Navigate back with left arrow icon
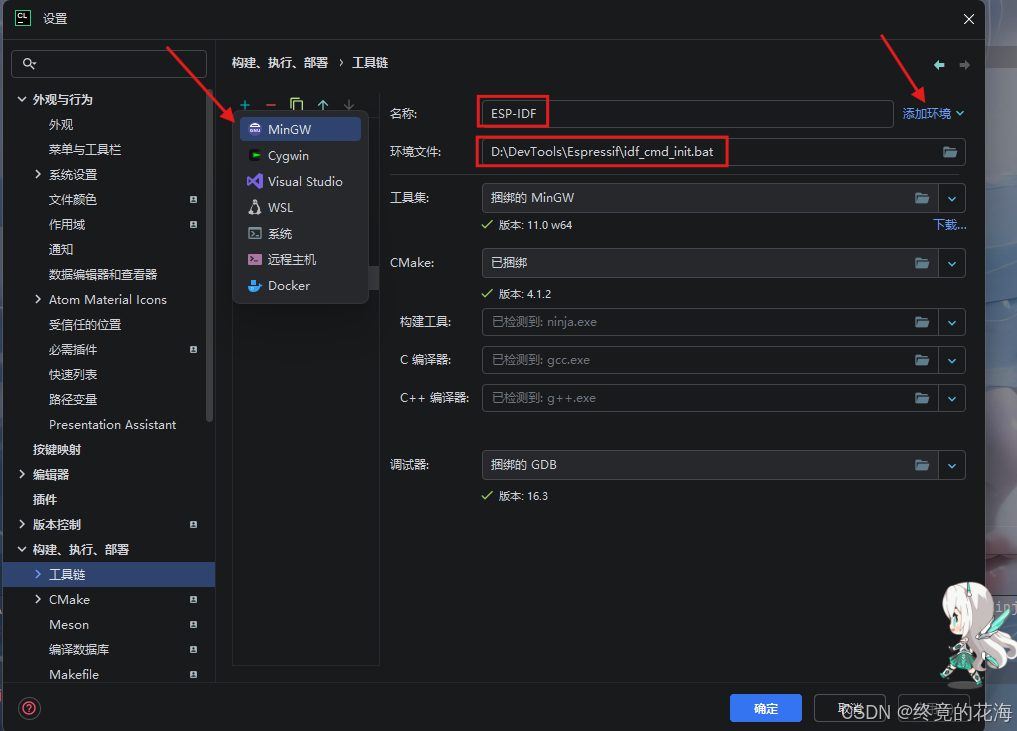This screenshot has width=1017, height=731. pyautogui.click(x=939, y=65)
